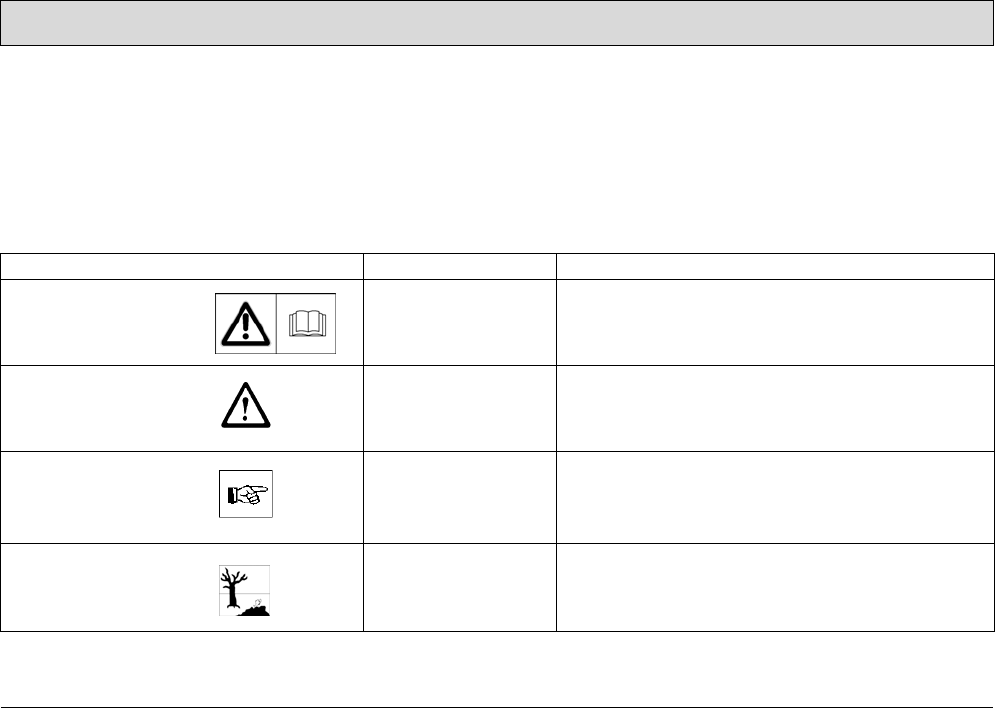Select right cell in standalone warning triangle row
This screenshot has height=708, width=995.
[775, 408]
